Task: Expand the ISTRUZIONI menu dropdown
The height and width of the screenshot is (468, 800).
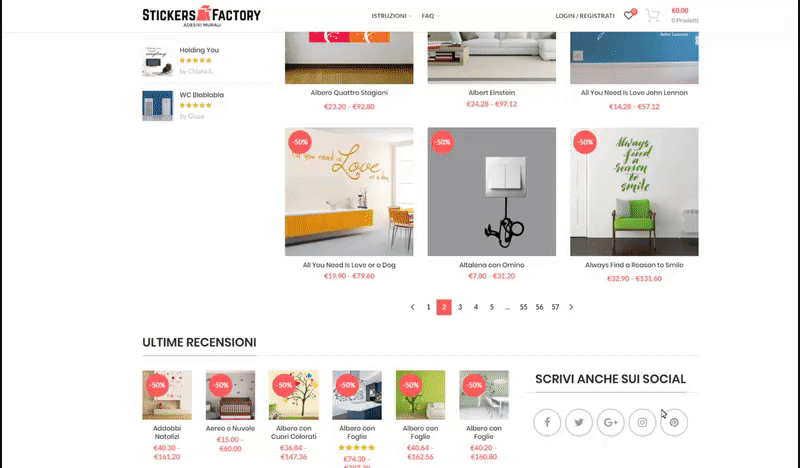Action: (x=391, y=16)
